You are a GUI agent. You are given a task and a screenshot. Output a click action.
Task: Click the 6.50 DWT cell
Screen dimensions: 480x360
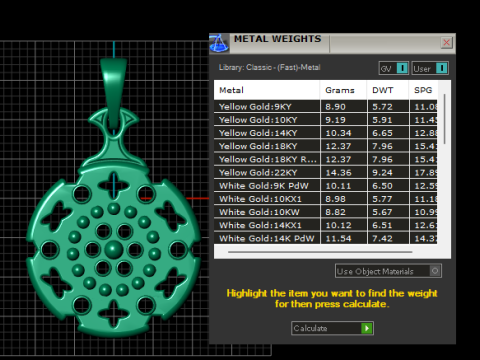pyautogui.click(x=388, y=186)
